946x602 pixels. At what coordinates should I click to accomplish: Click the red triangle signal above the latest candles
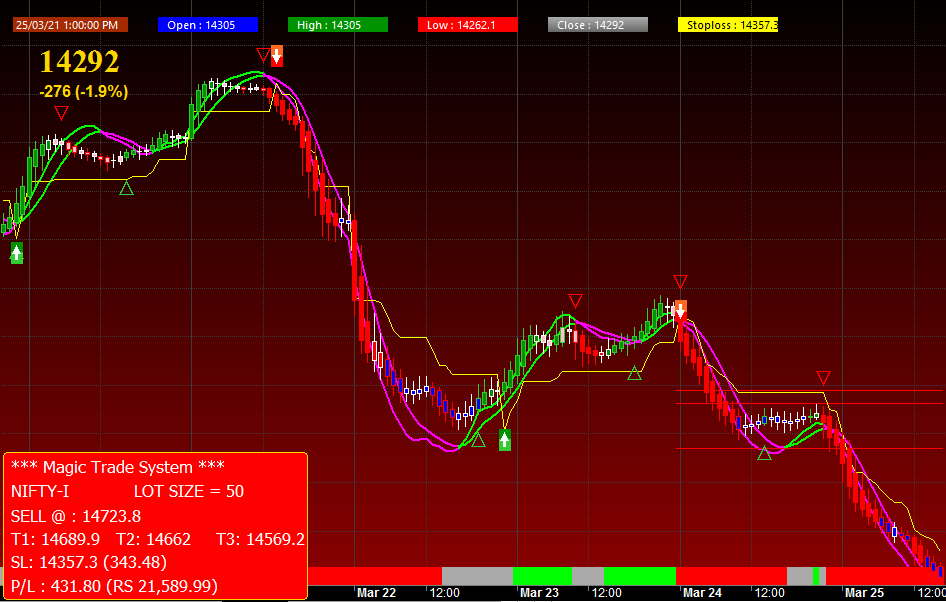pos(822,376)
